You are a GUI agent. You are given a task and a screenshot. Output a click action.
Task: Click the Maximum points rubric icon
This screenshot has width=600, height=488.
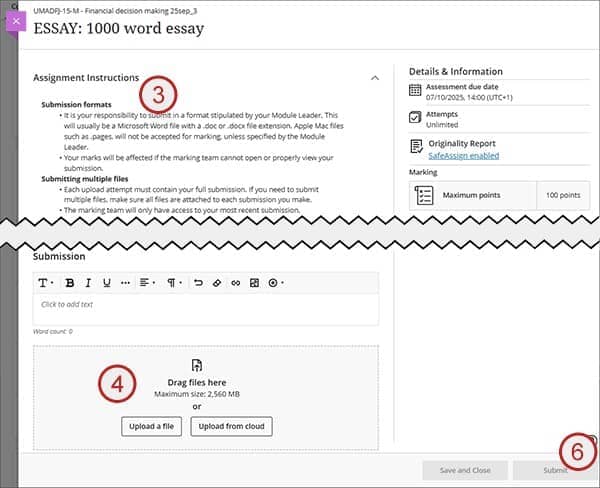point(424,195)
